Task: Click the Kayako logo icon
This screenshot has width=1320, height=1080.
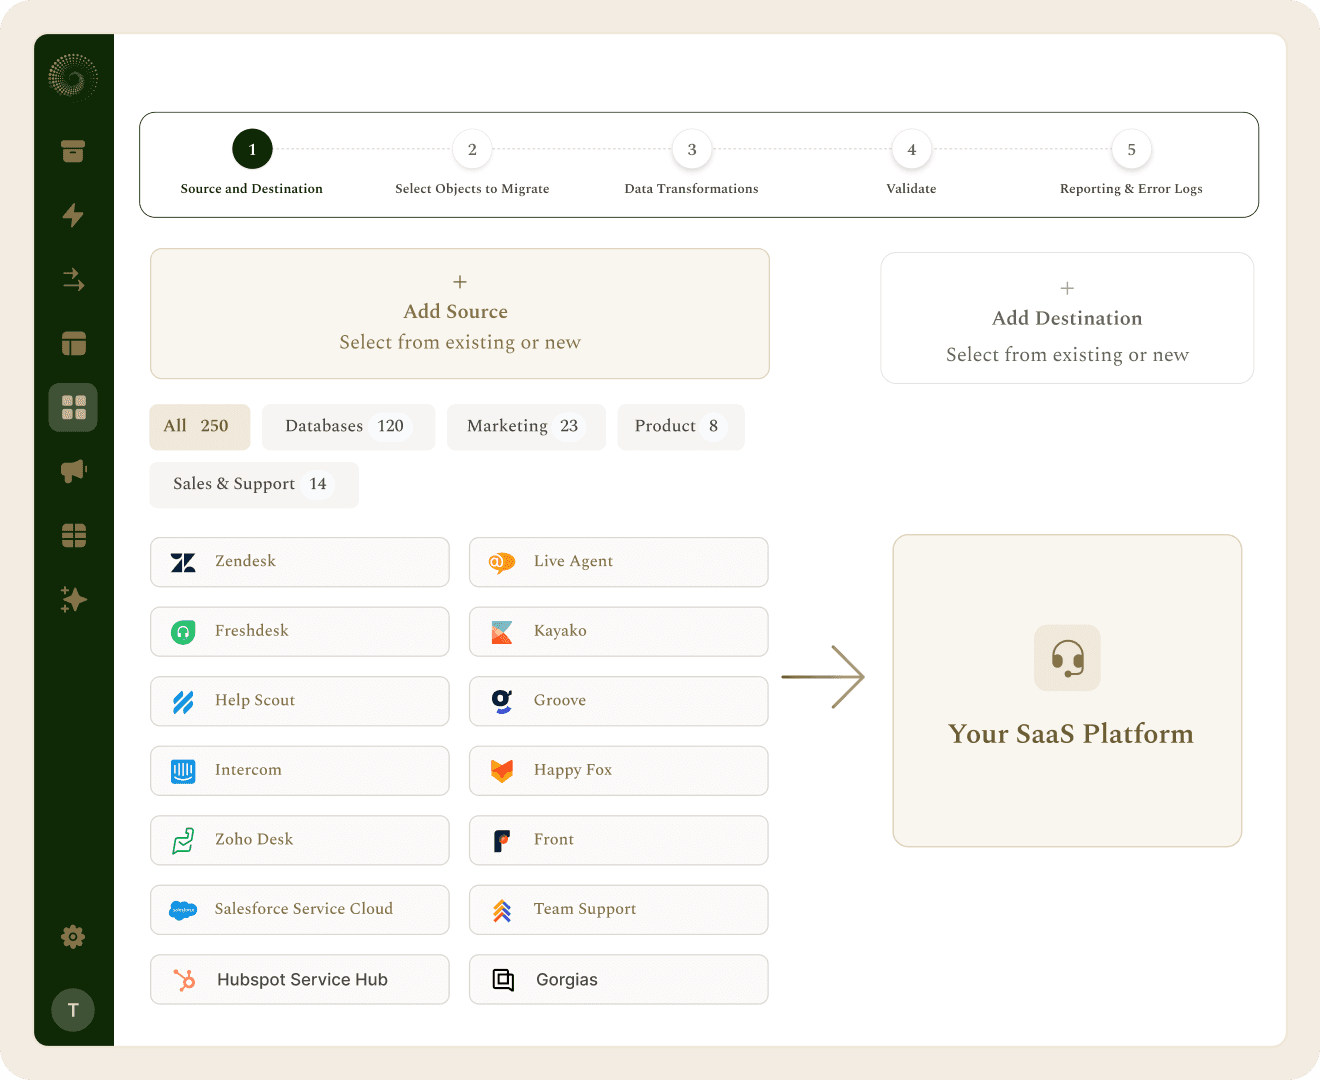Action: point(502,632)
